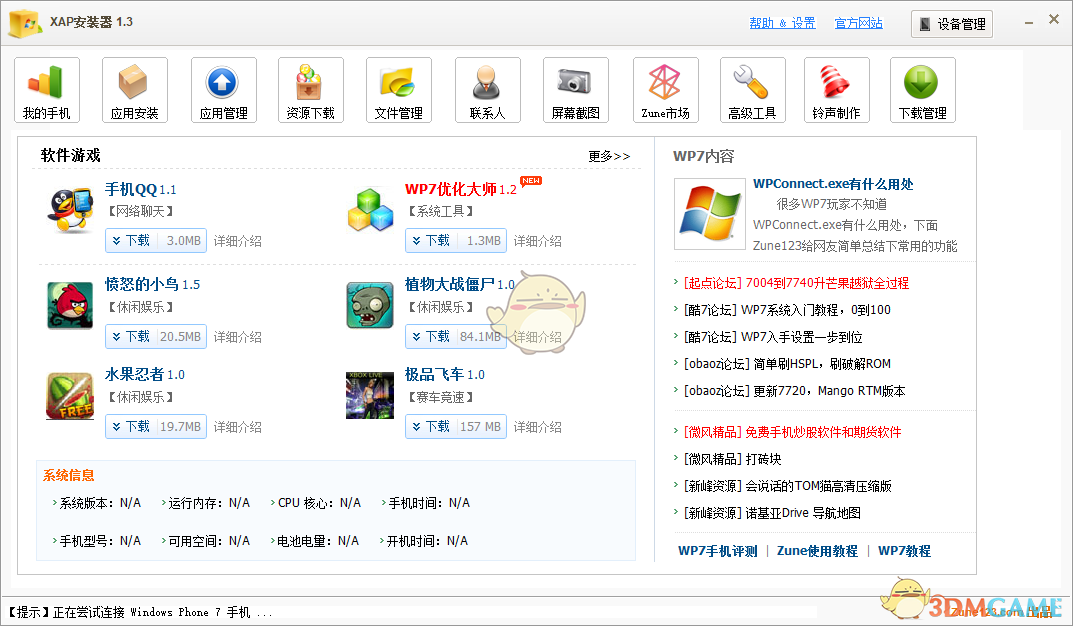
Task: Visit the 官方网站 official website
Action: (x=859, y=23)
